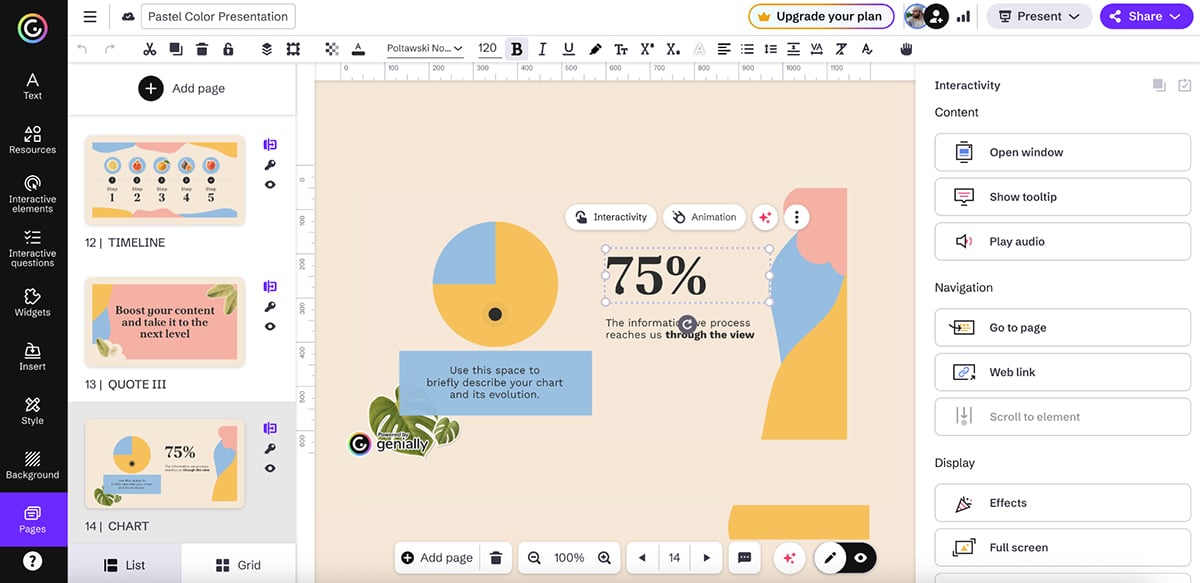Click the Upgrade your plan button
1200x583 pixels.
click(820, 16)
